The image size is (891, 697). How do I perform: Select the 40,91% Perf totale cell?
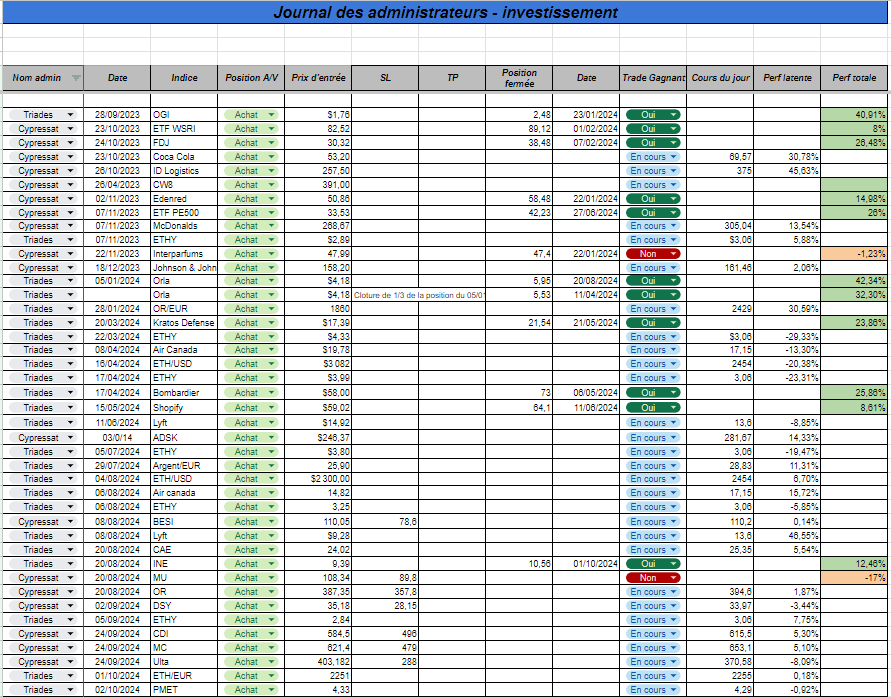854,115
